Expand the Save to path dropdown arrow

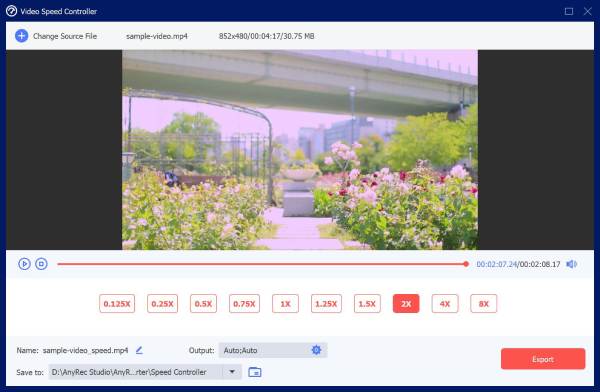232,372
